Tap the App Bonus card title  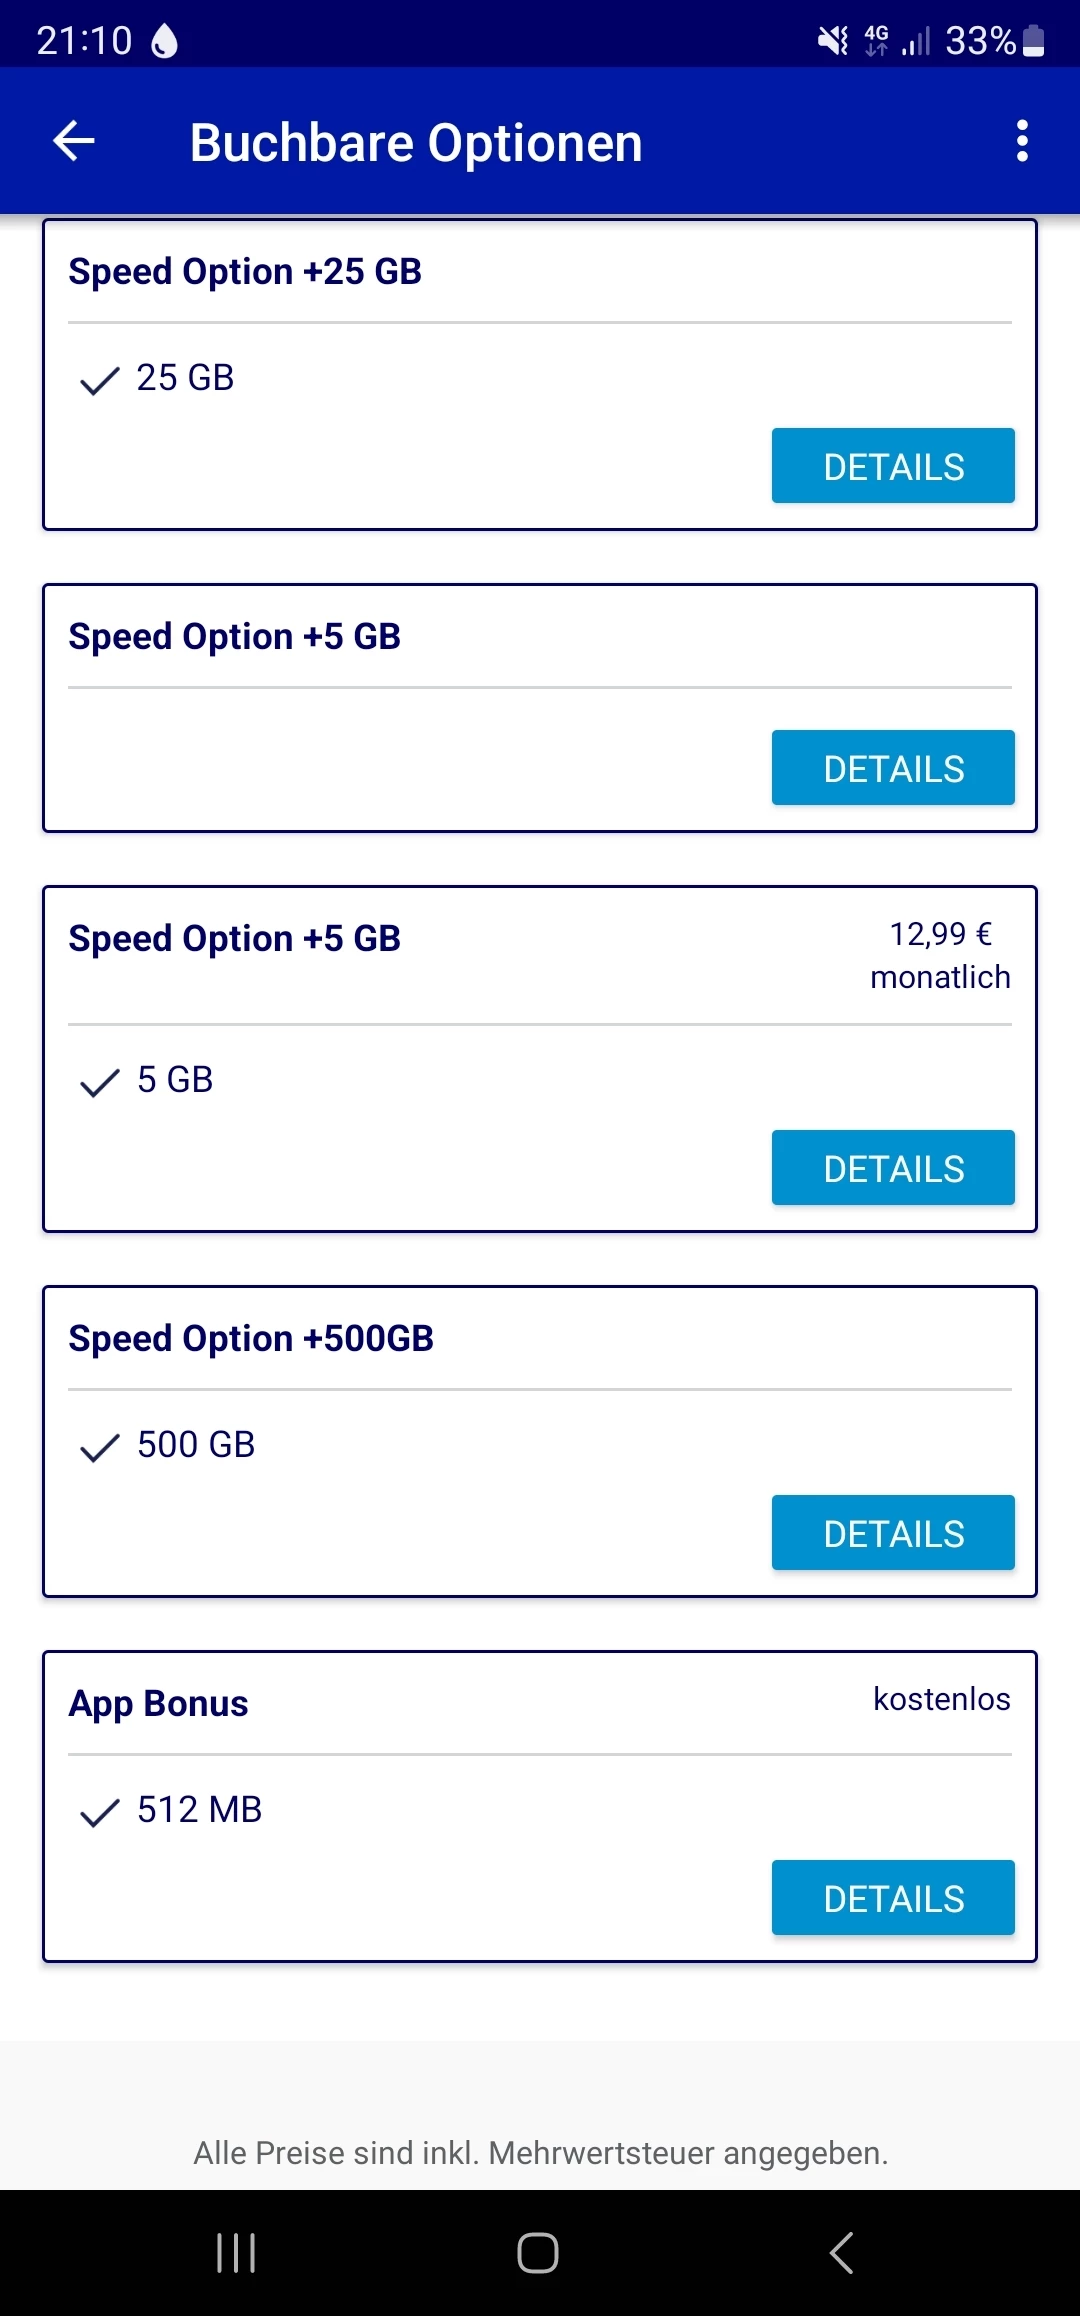coord(158,1704)
